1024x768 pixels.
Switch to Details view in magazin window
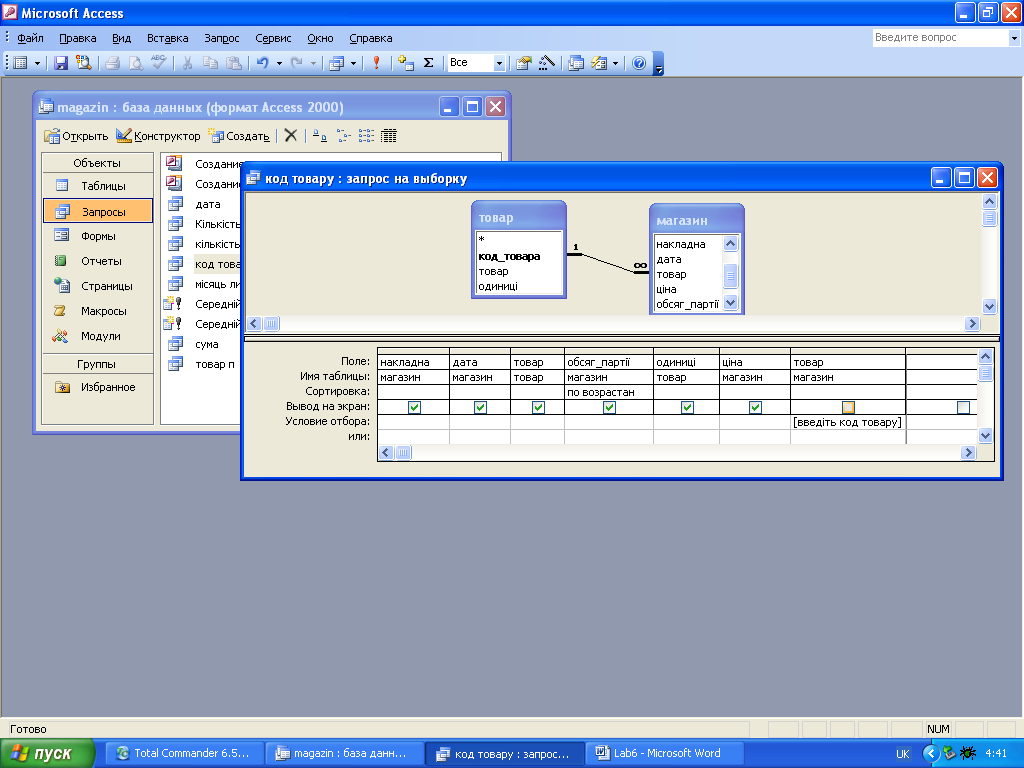tap(389, 135)
